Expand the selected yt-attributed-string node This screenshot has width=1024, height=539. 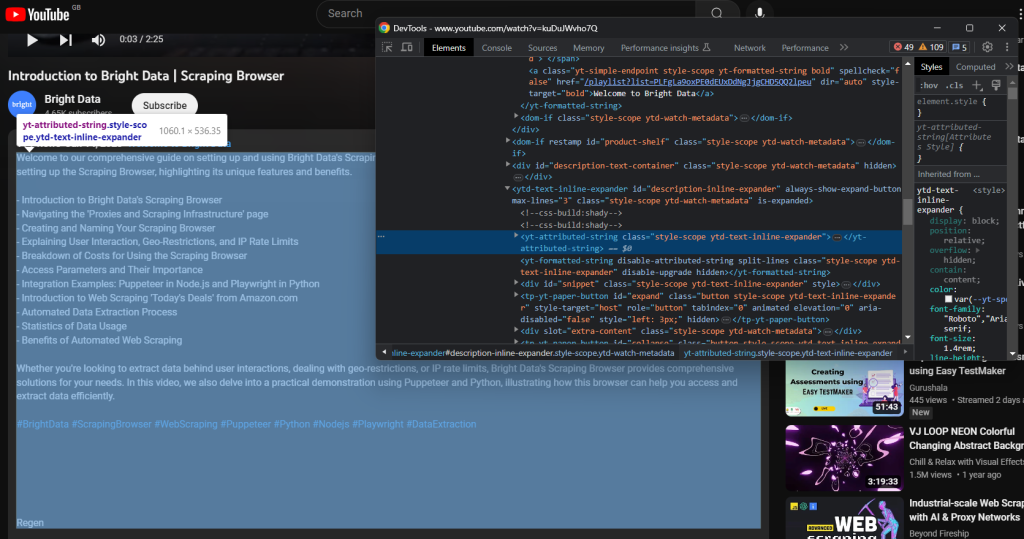tap(515, 237)
